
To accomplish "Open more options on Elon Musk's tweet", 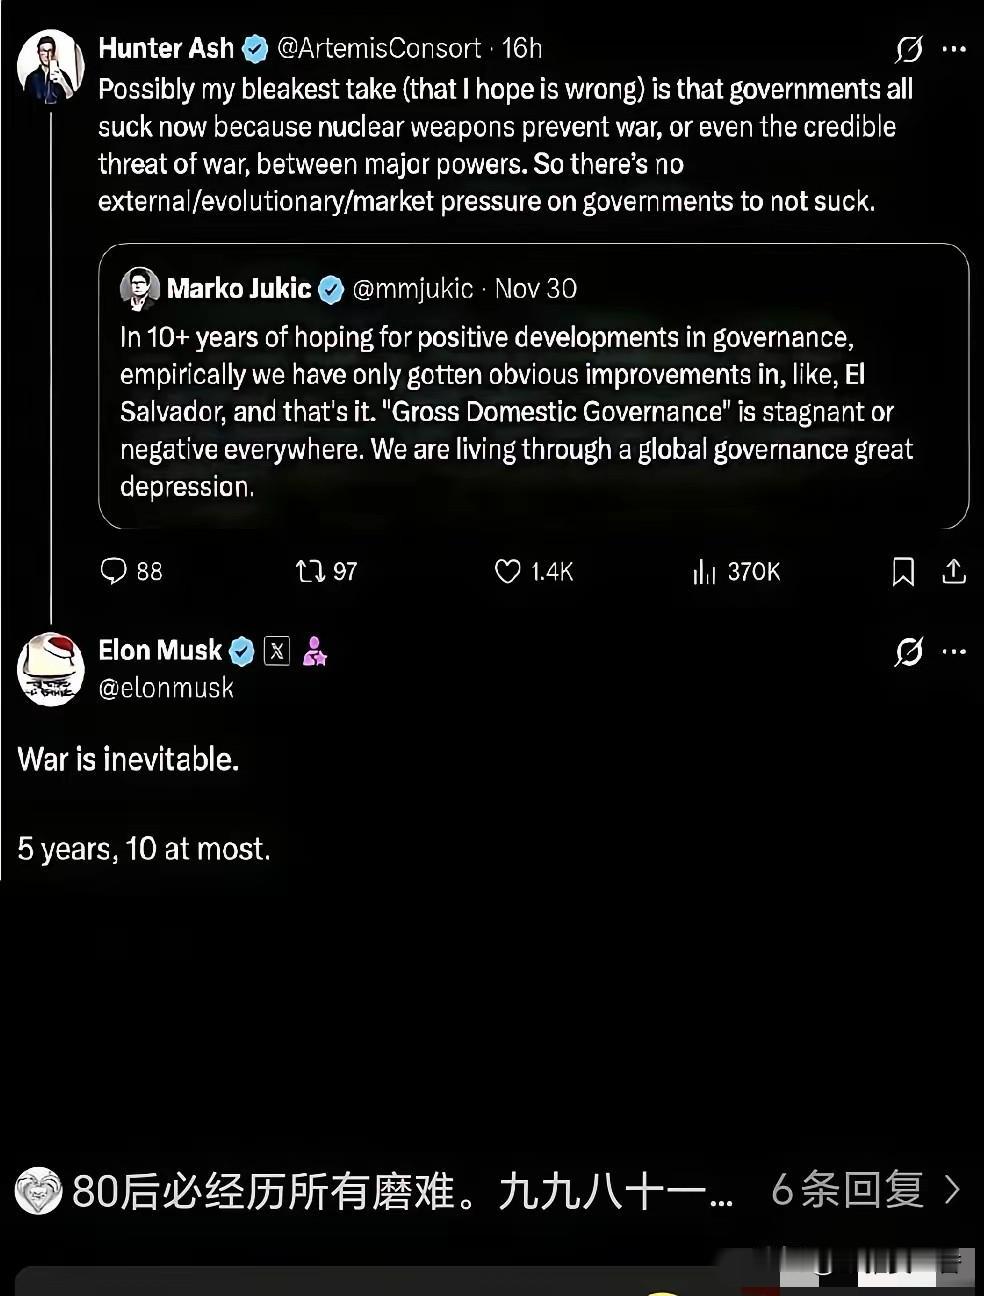I will (955, 652).
